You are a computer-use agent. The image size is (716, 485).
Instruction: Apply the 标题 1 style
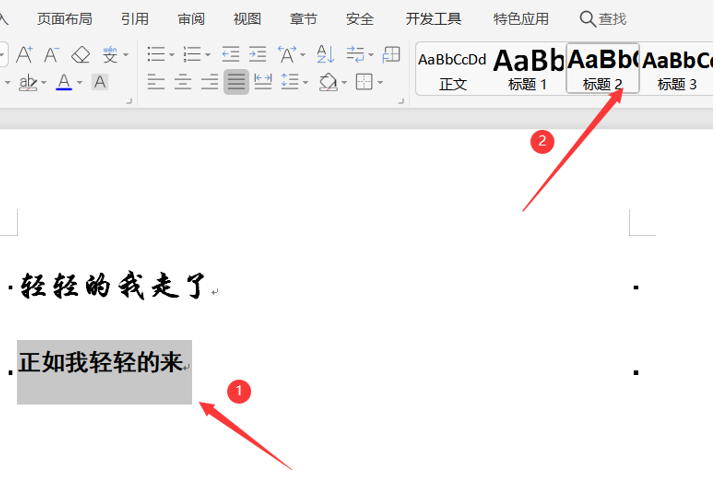click(x=528, y=69)
